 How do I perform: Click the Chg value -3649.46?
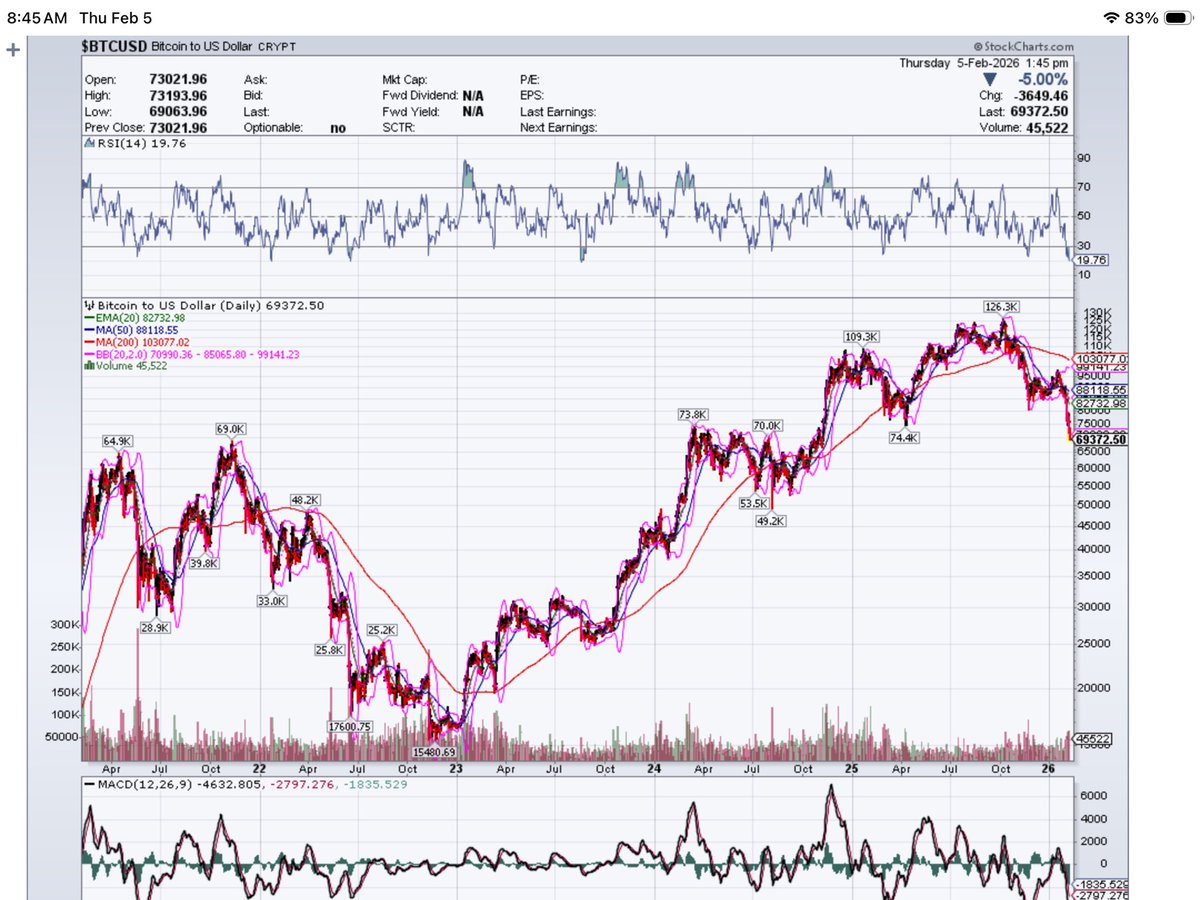click(1042, 96)
